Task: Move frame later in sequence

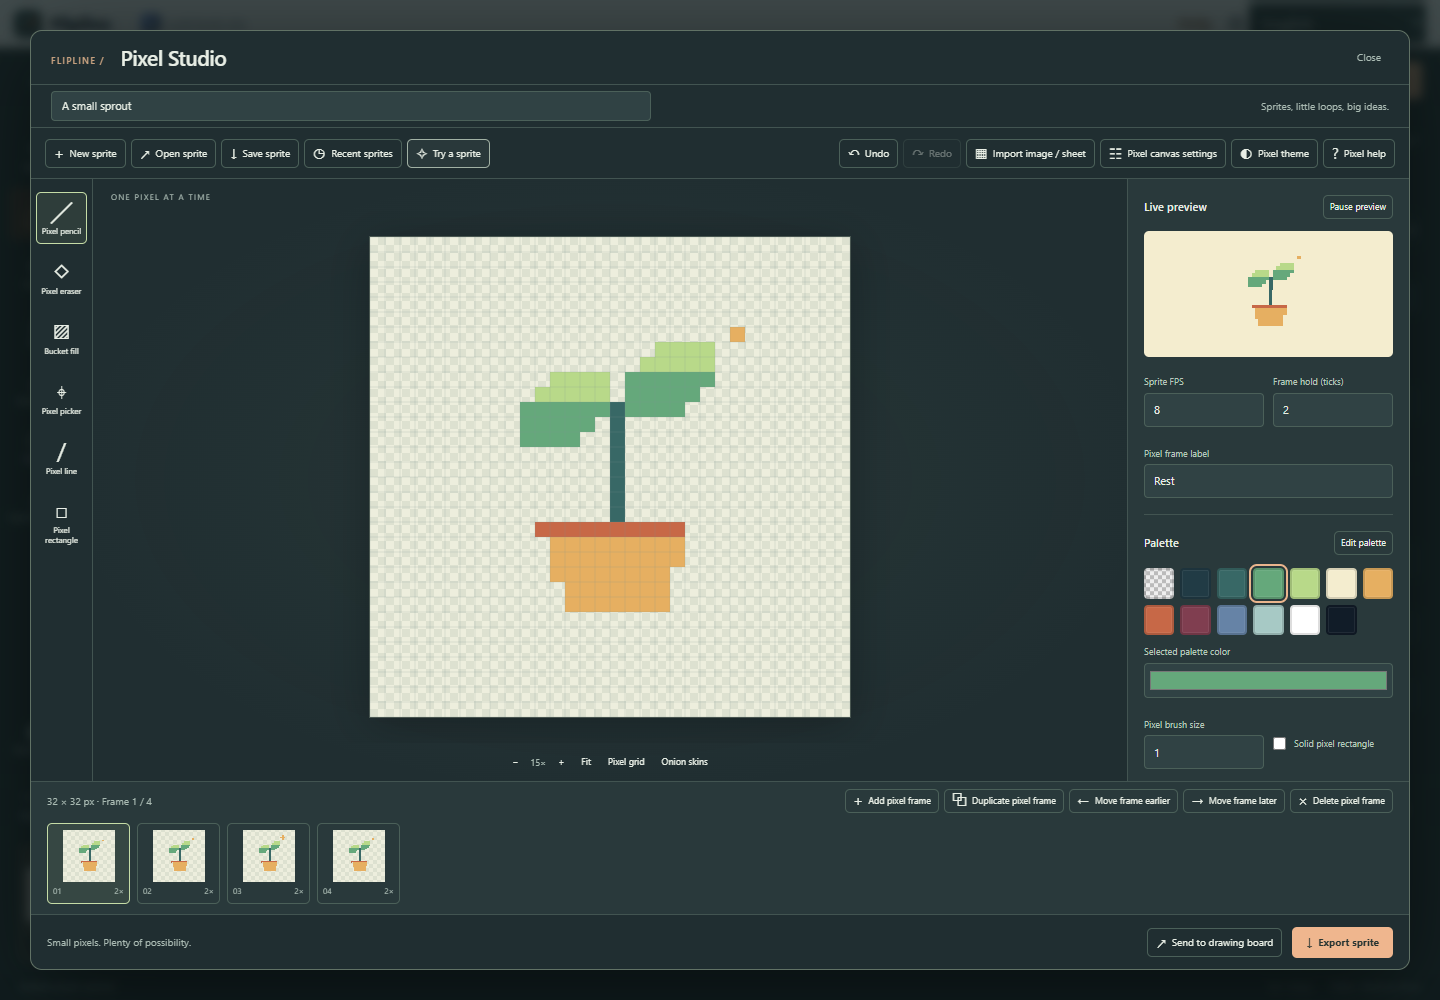Action: pyautogui.click(x=1234, y=801)
